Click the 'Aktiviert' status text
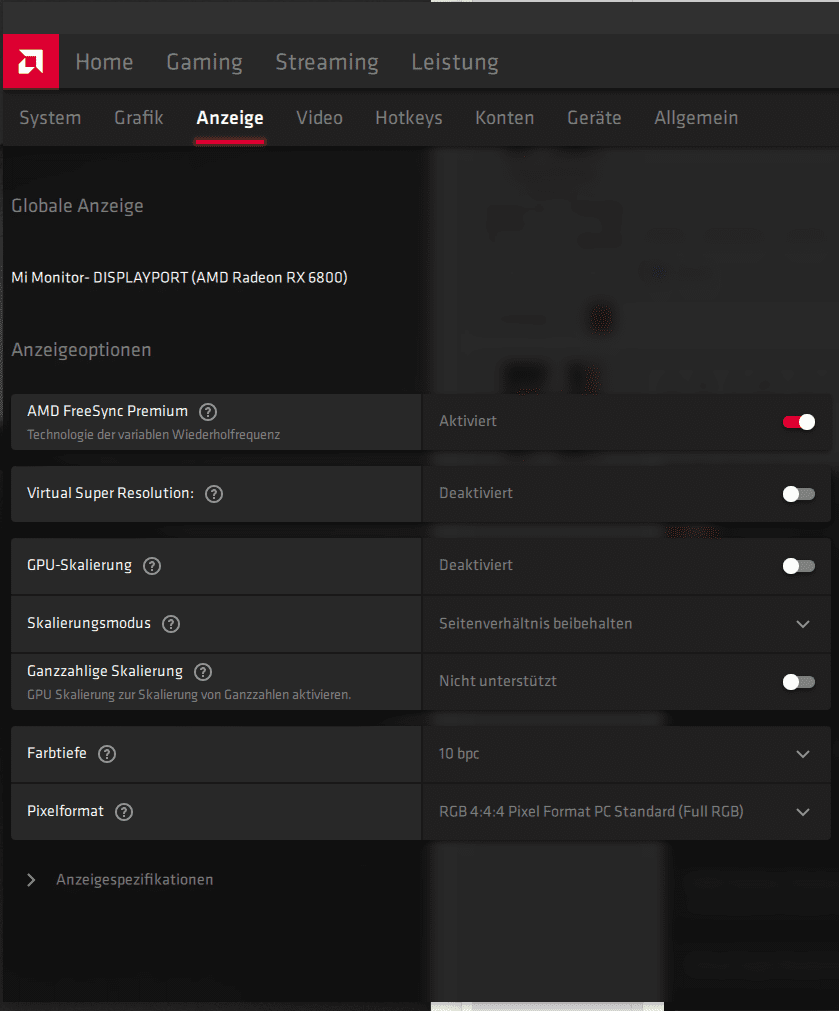This screenshot has width=839, height=1011. point(468,421)
